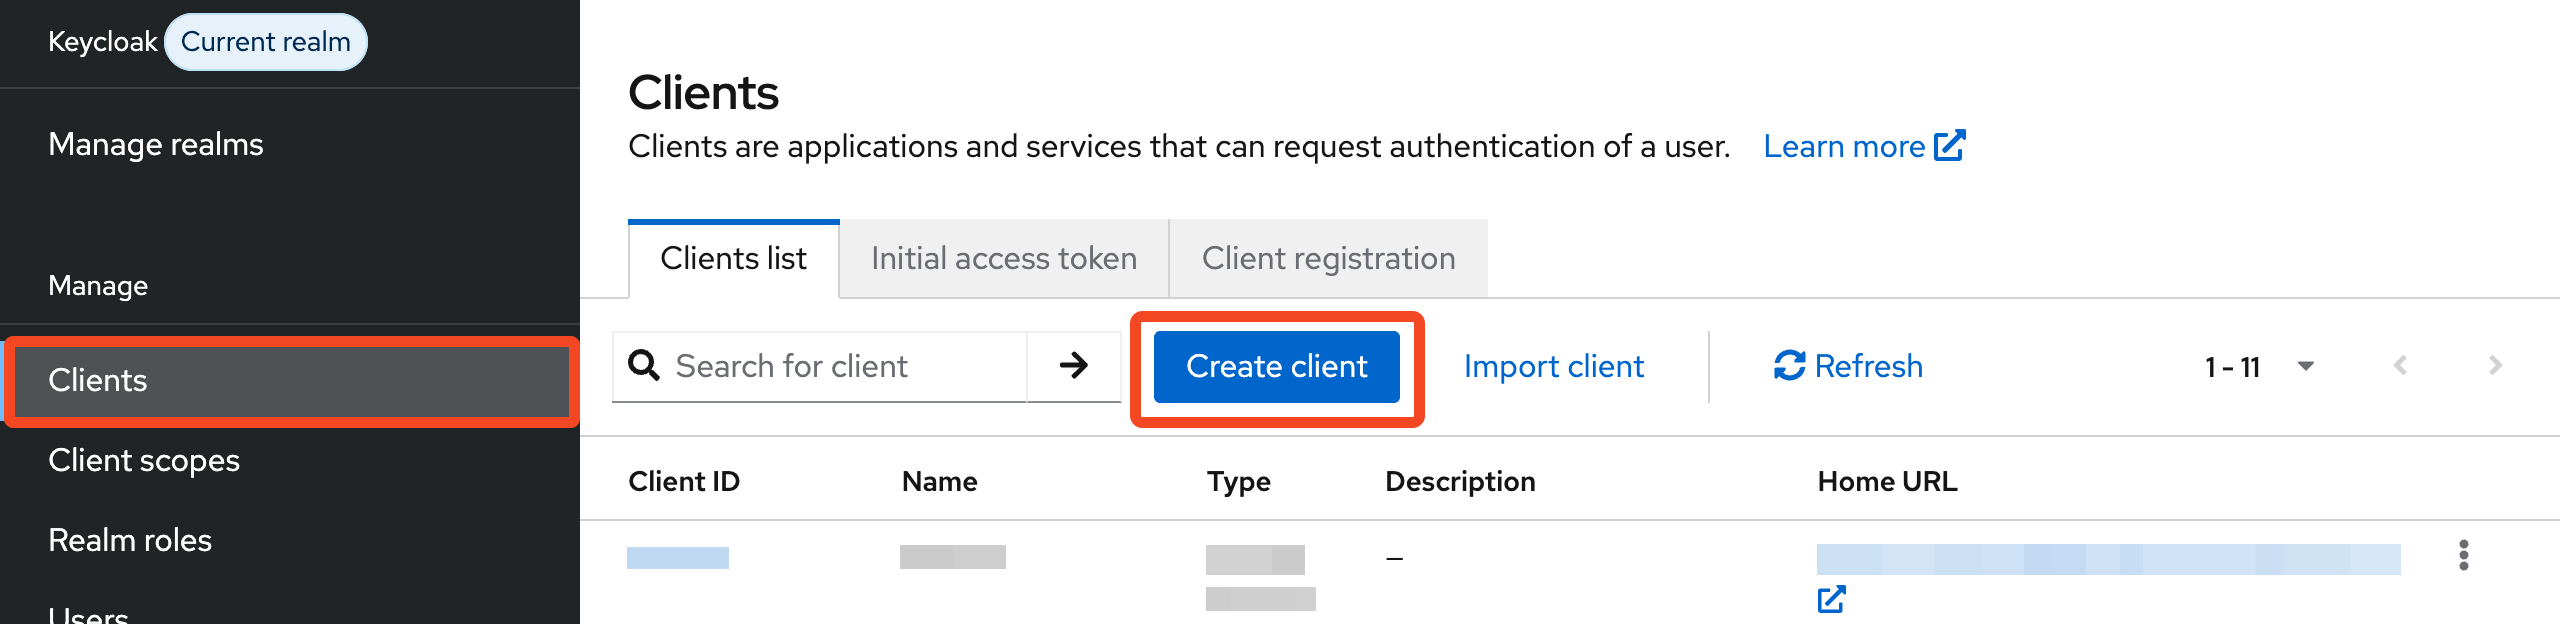Click the Name column header

[x=940, y=482]
